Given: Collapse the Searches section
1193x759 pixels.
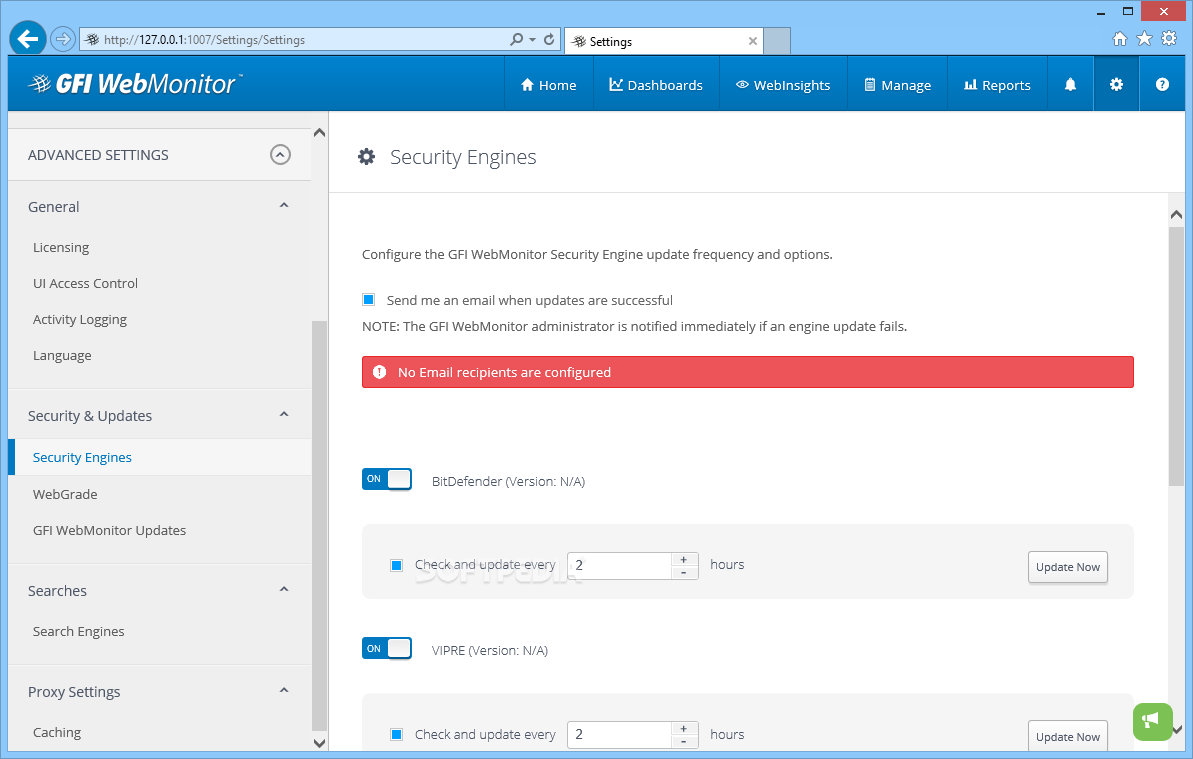Looking at the screenshot, I should (284, 589).
